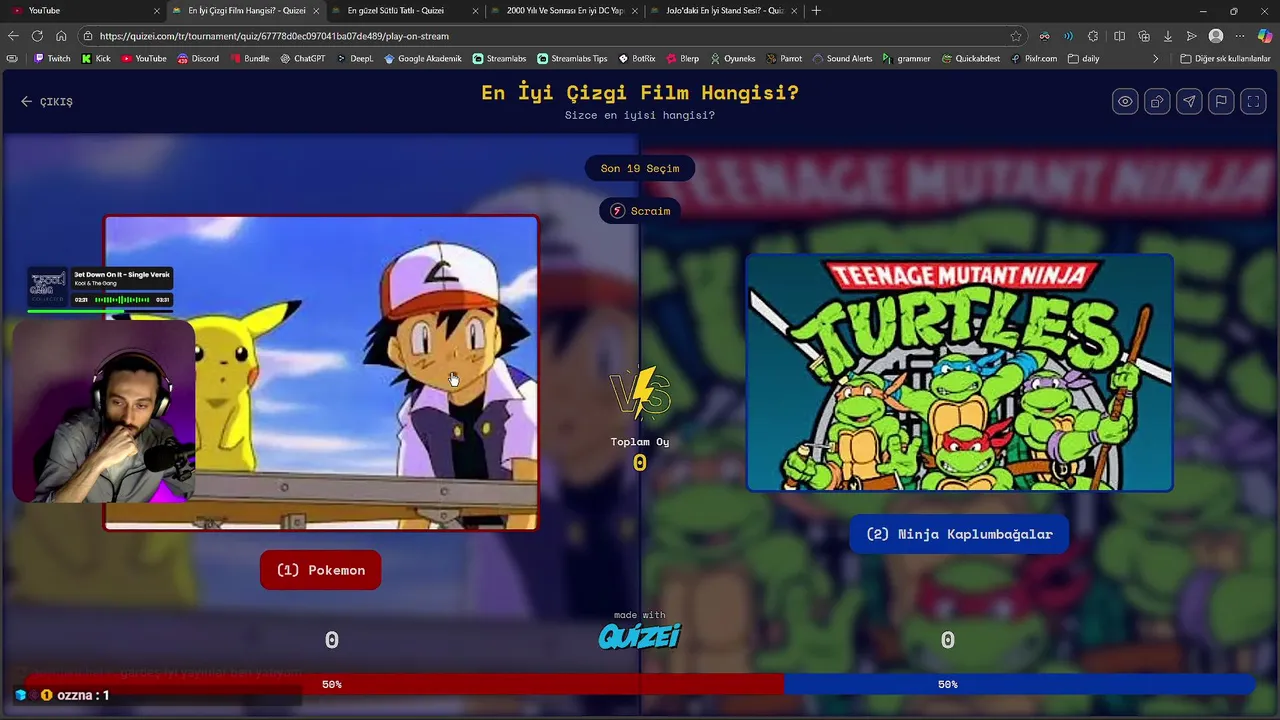The image size is (1280, 720).
Task: Open the grammer bookmark
Action: pos(906,58)
